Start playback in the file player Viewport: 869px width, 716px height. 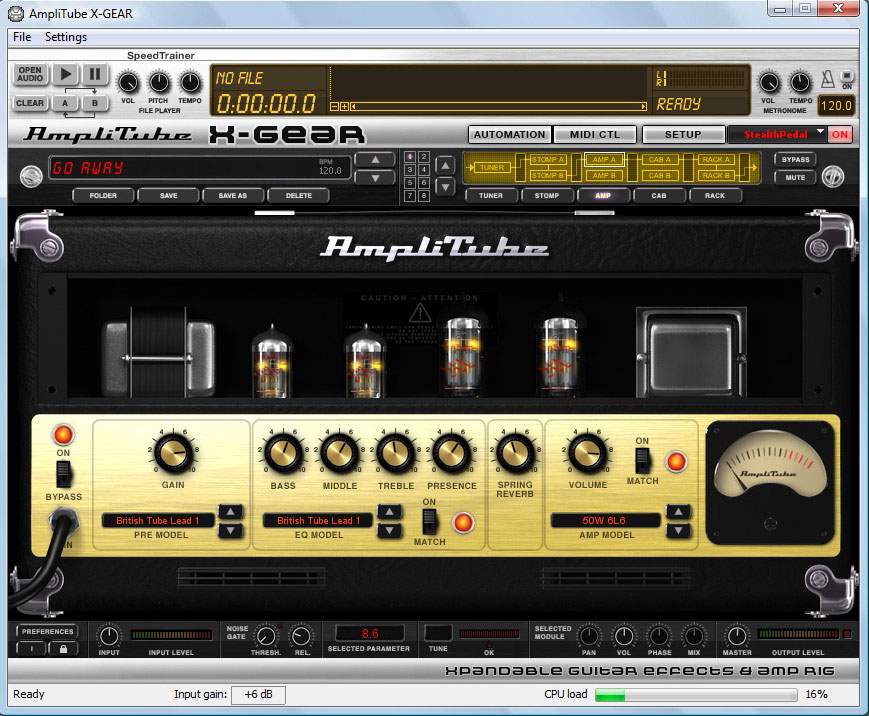tap(66, 74)
